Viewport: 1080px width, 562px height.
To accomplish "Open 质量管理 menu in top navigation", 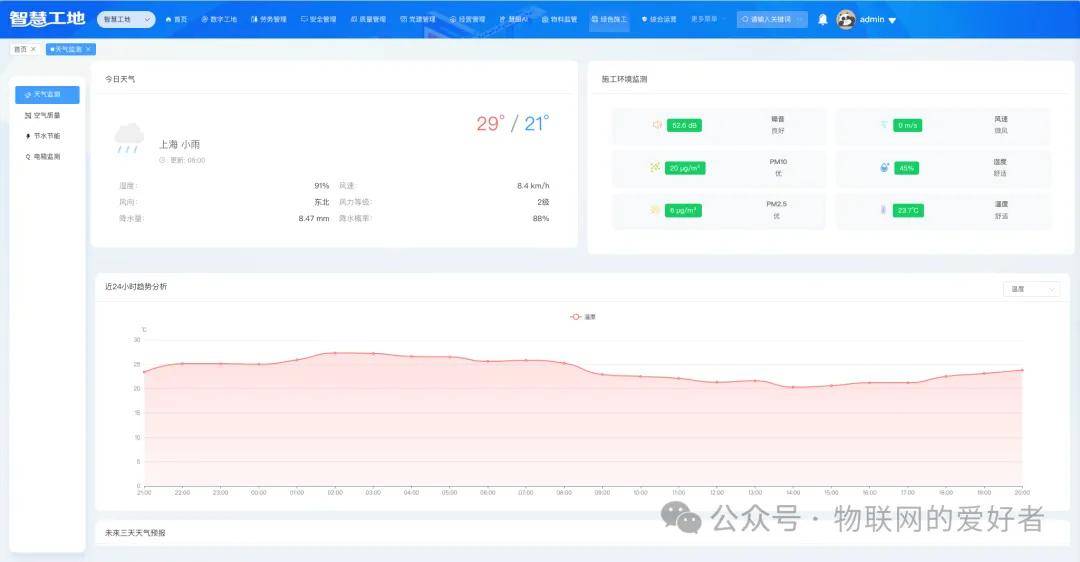I will (x=368, y=19).
